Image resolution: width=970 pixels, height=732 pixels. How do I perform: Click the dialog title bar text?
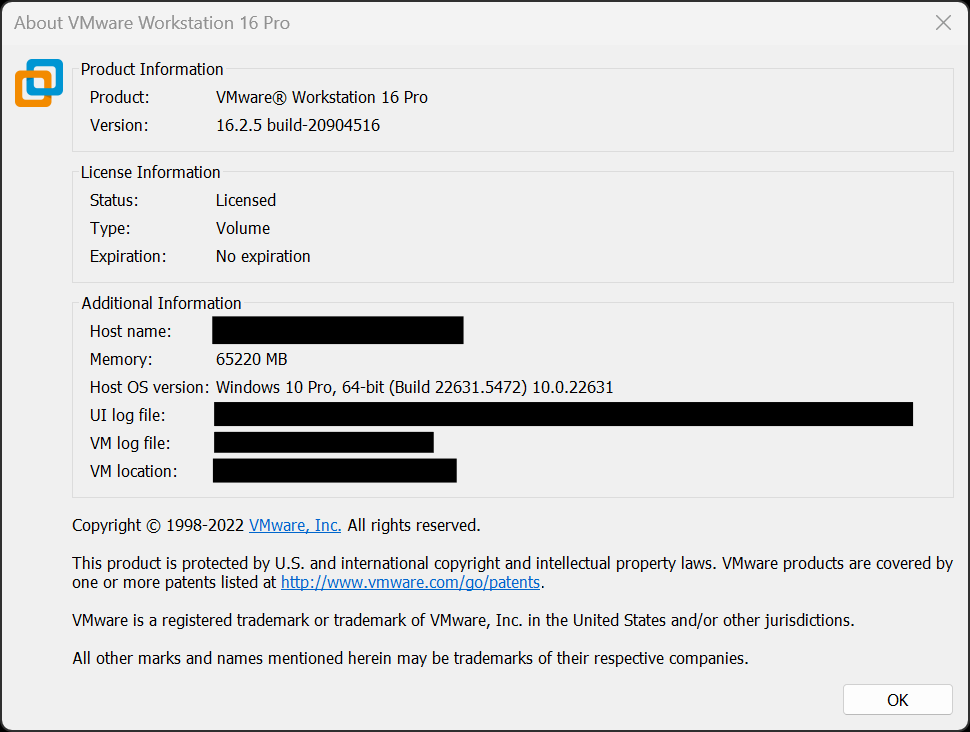(x=152, y=23)
